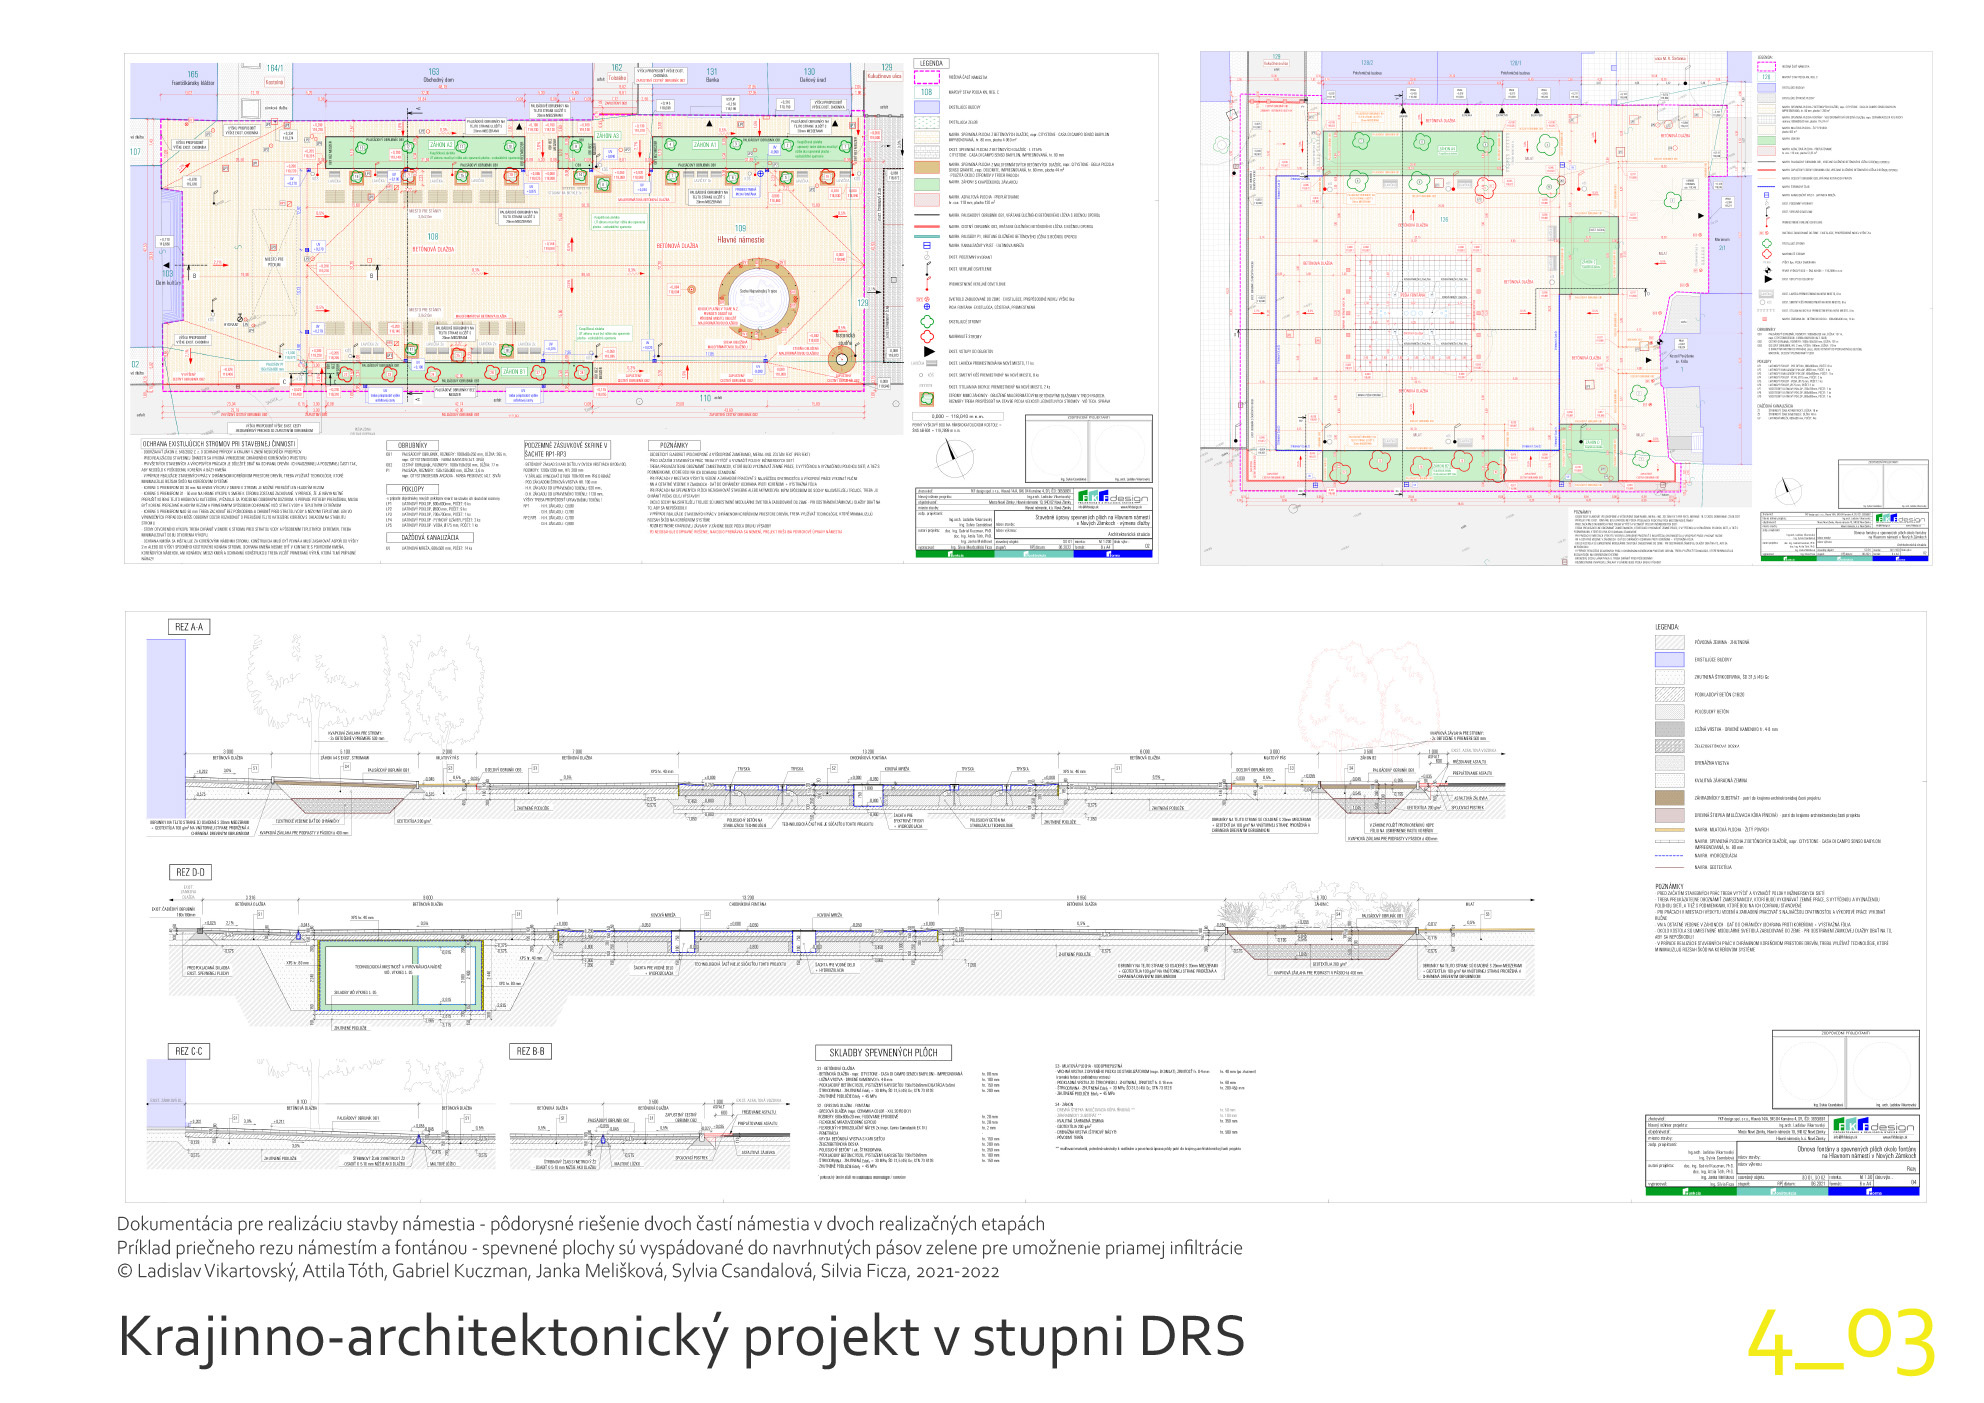The image size is (1984, 1403).
Task: Click the pink dashed outline swatch in left legend
Action: click(926, 78)
